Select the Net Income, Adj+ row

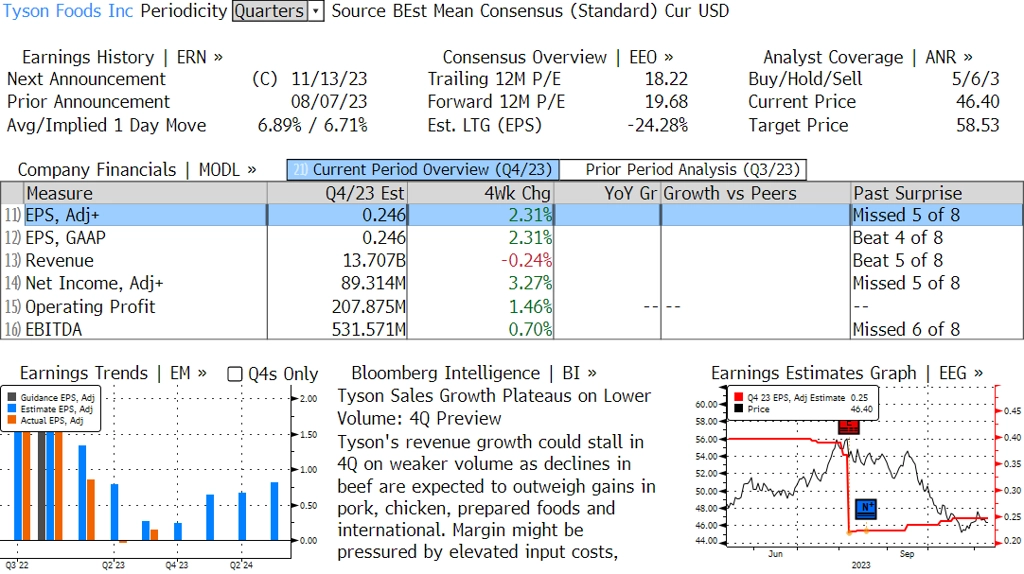pos(512,283)
